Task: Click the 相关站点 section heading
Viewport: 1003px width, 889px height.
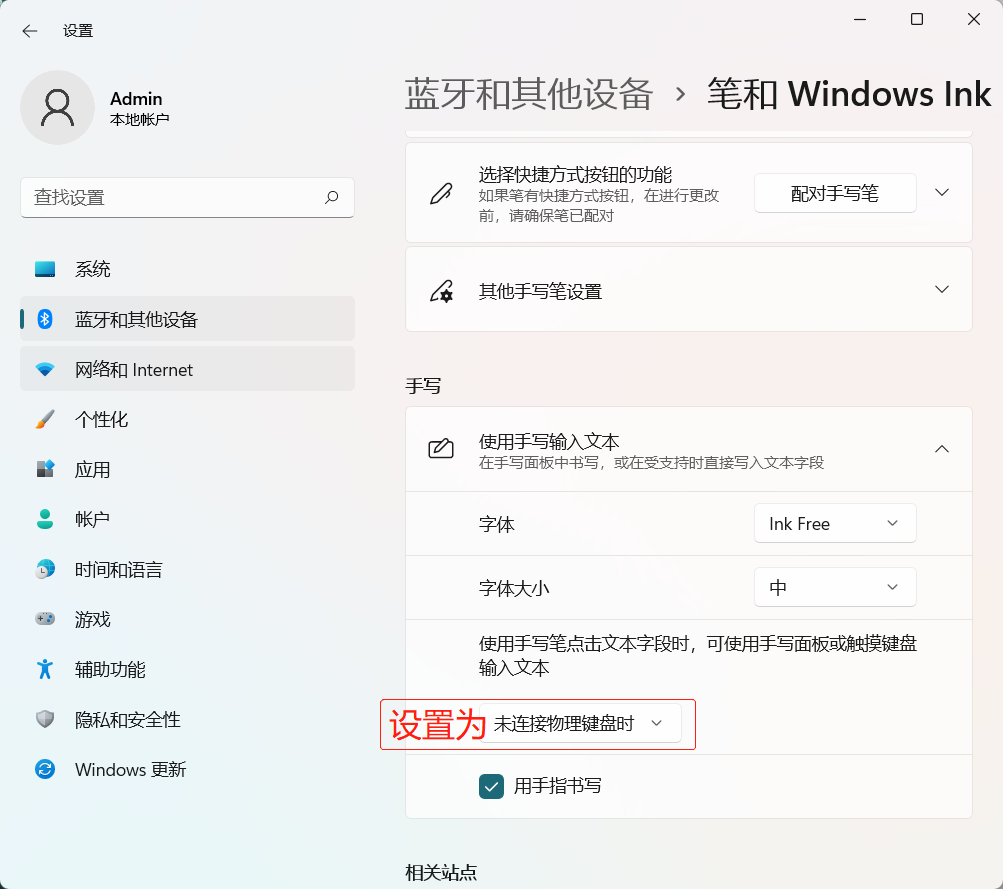Action: (x=441, y=872)
